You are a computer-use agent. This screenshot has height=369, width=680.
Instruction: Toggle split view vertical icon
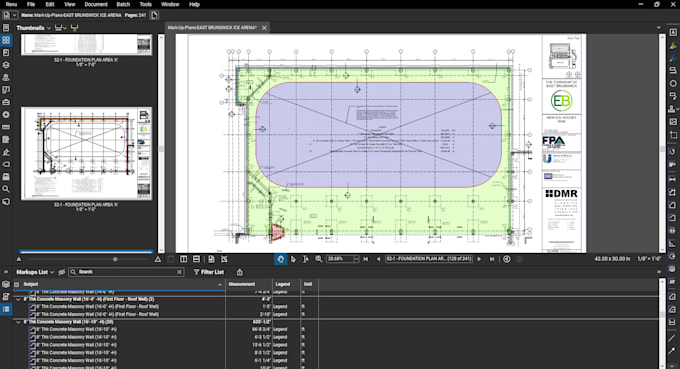(183, 259)
